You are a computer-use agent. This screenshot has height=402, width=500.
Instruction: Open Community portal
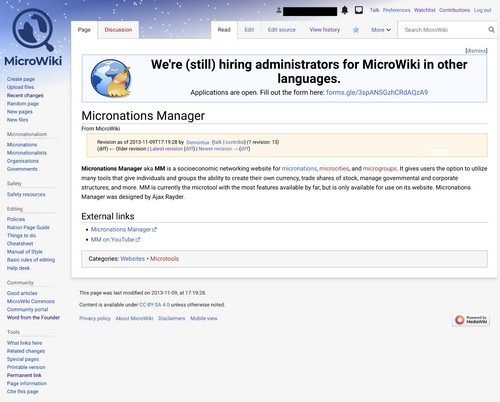tap(27, 309)
